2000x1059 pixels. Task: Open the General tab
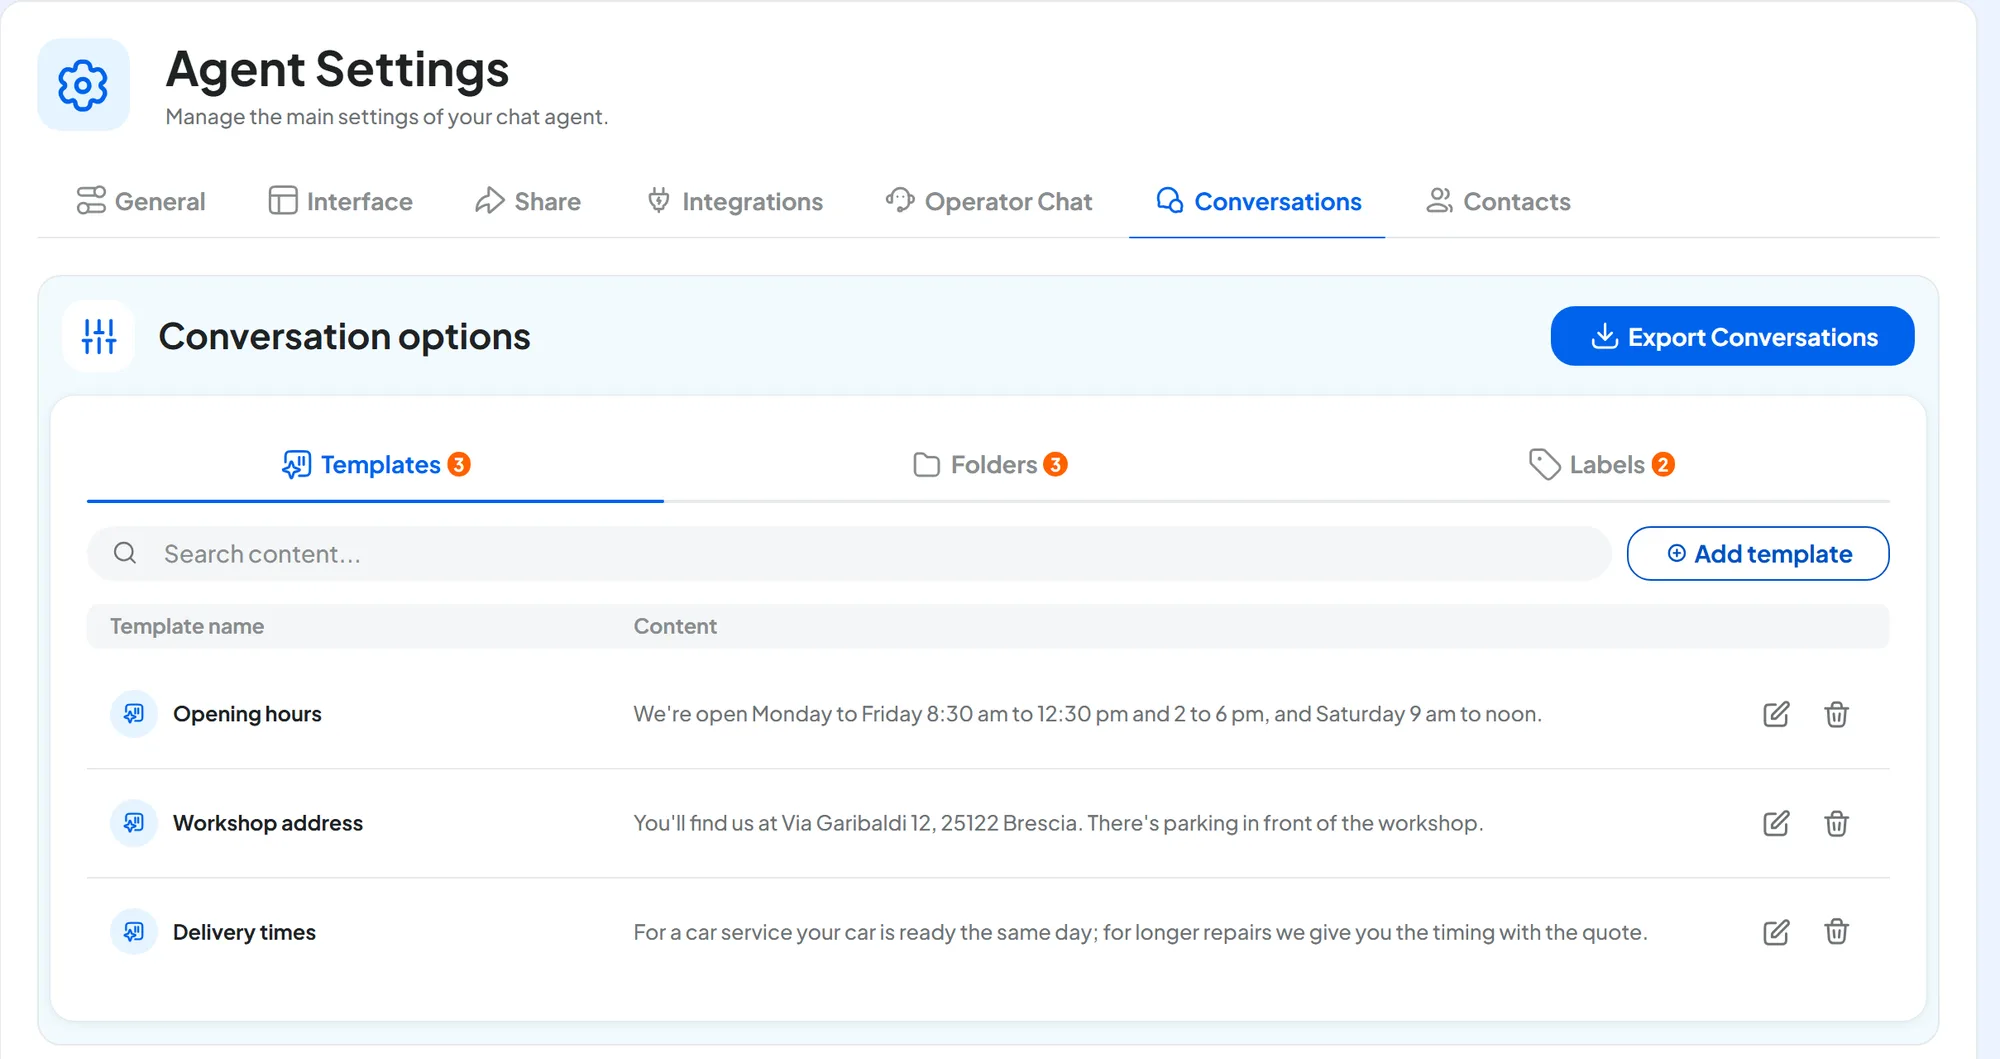[141, 201]
